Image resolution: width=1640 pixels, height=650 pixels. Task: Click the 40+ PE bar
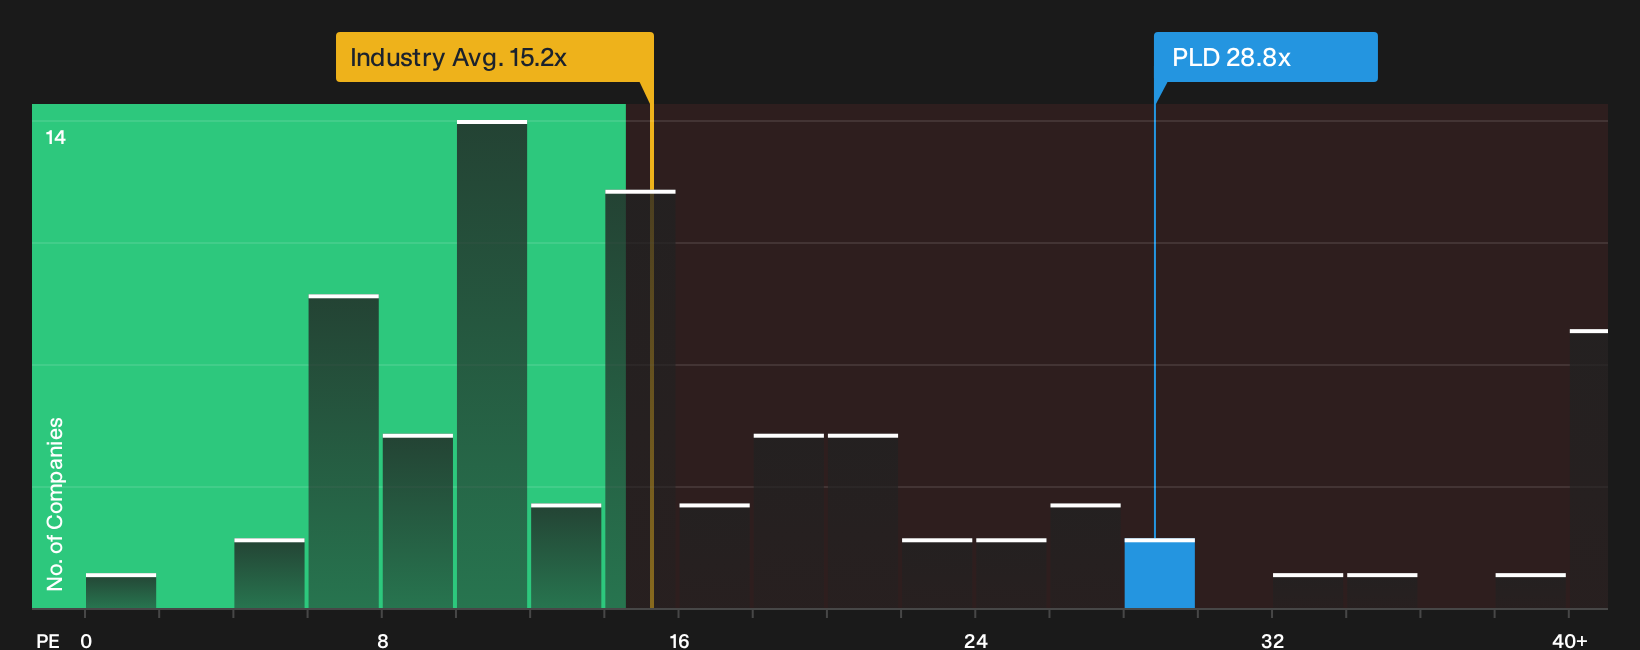(x=1589, y=469)
